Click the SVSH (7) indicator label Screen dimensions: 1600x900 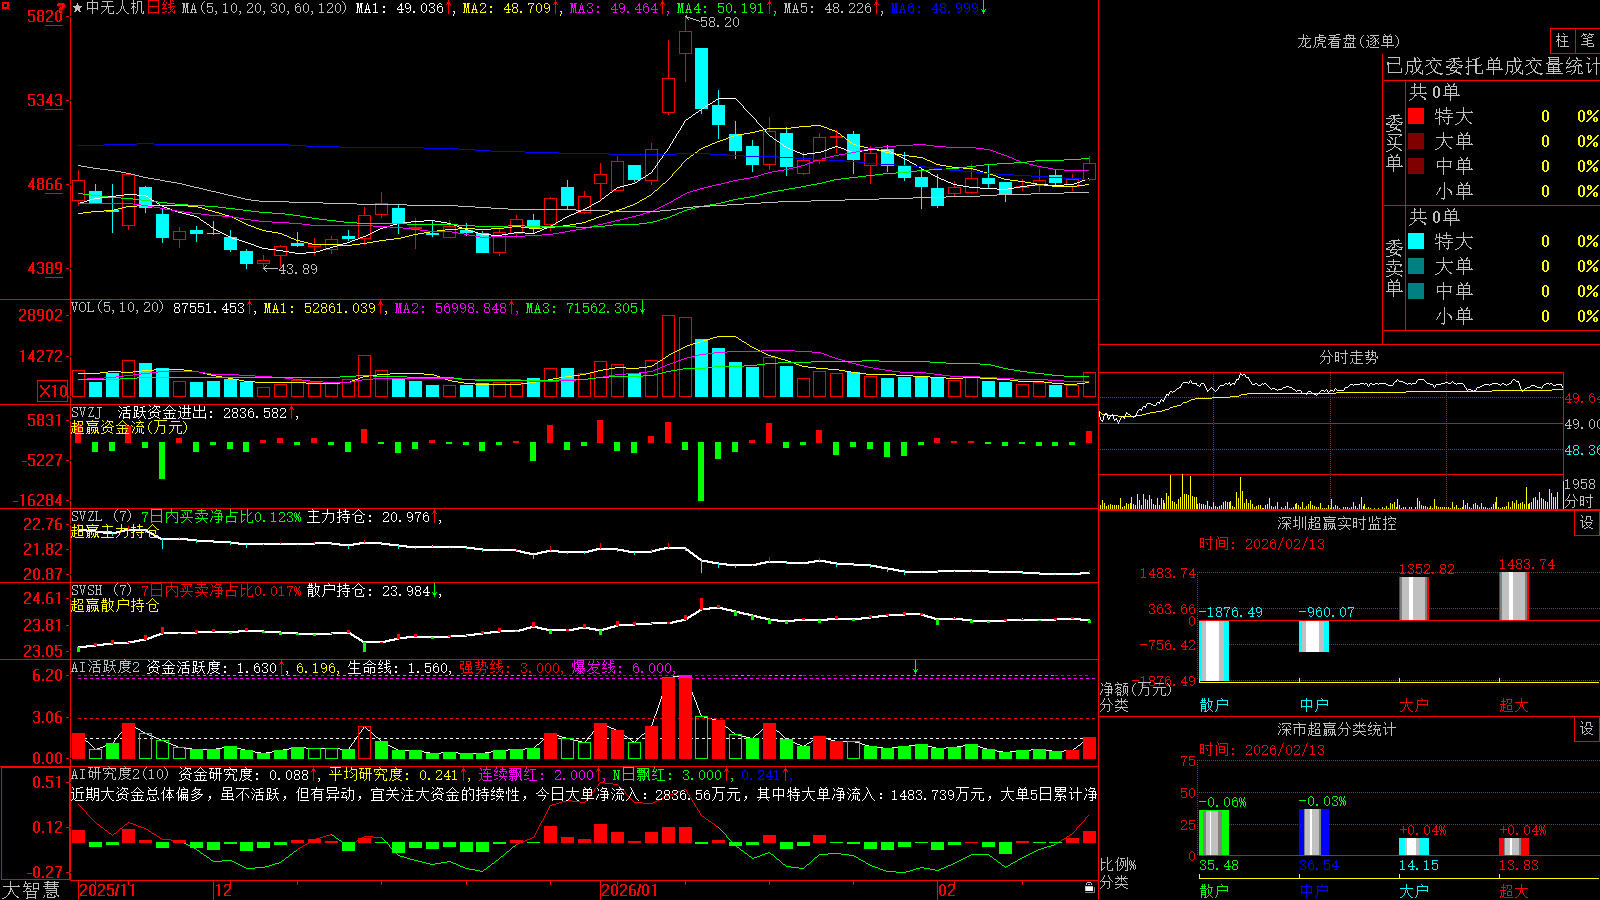(101, 591)
